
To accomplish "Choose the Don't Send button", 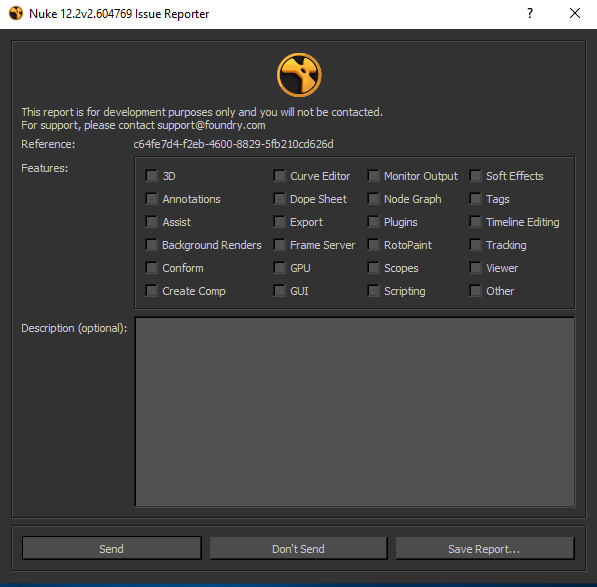I will (x=298, y=549).
